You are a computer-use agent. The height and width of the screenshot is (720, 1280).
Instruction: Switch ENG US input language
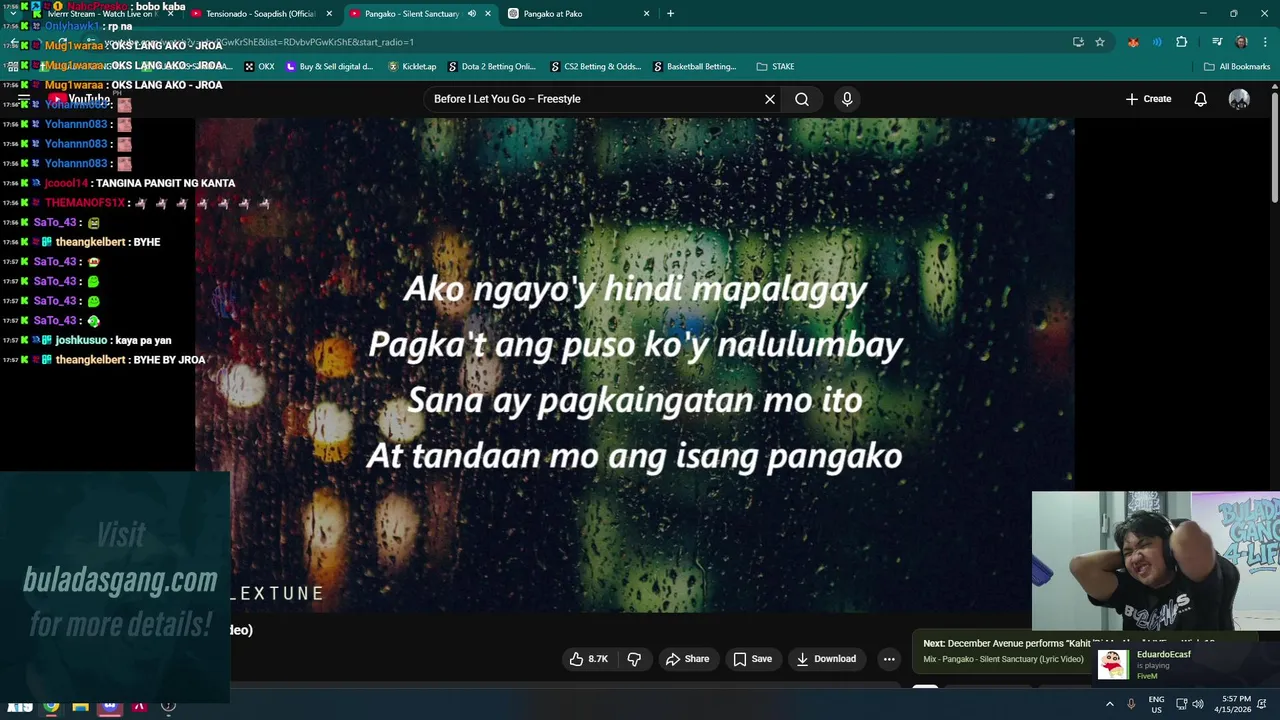pyautogui.click(x=1156, y=704)
